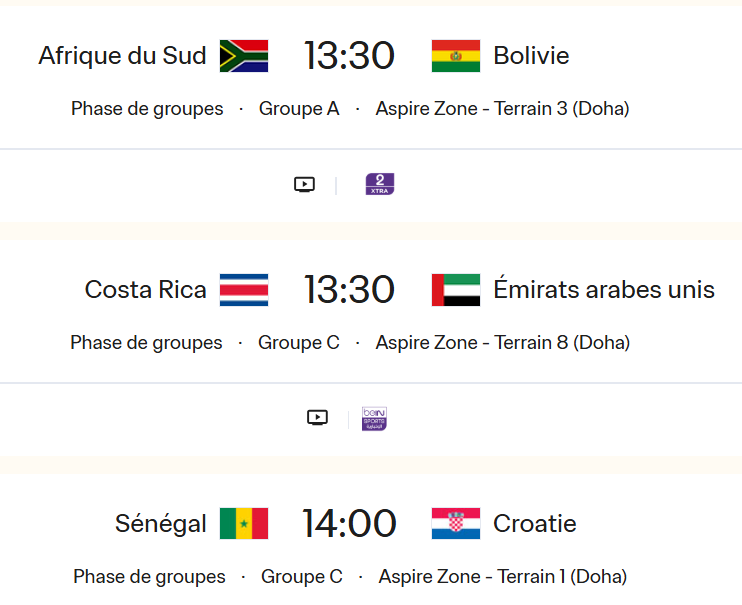Screen dimensions: 742x605
Task: Click the United Arab Emirates flag
Action: click(x=456, y=290)
